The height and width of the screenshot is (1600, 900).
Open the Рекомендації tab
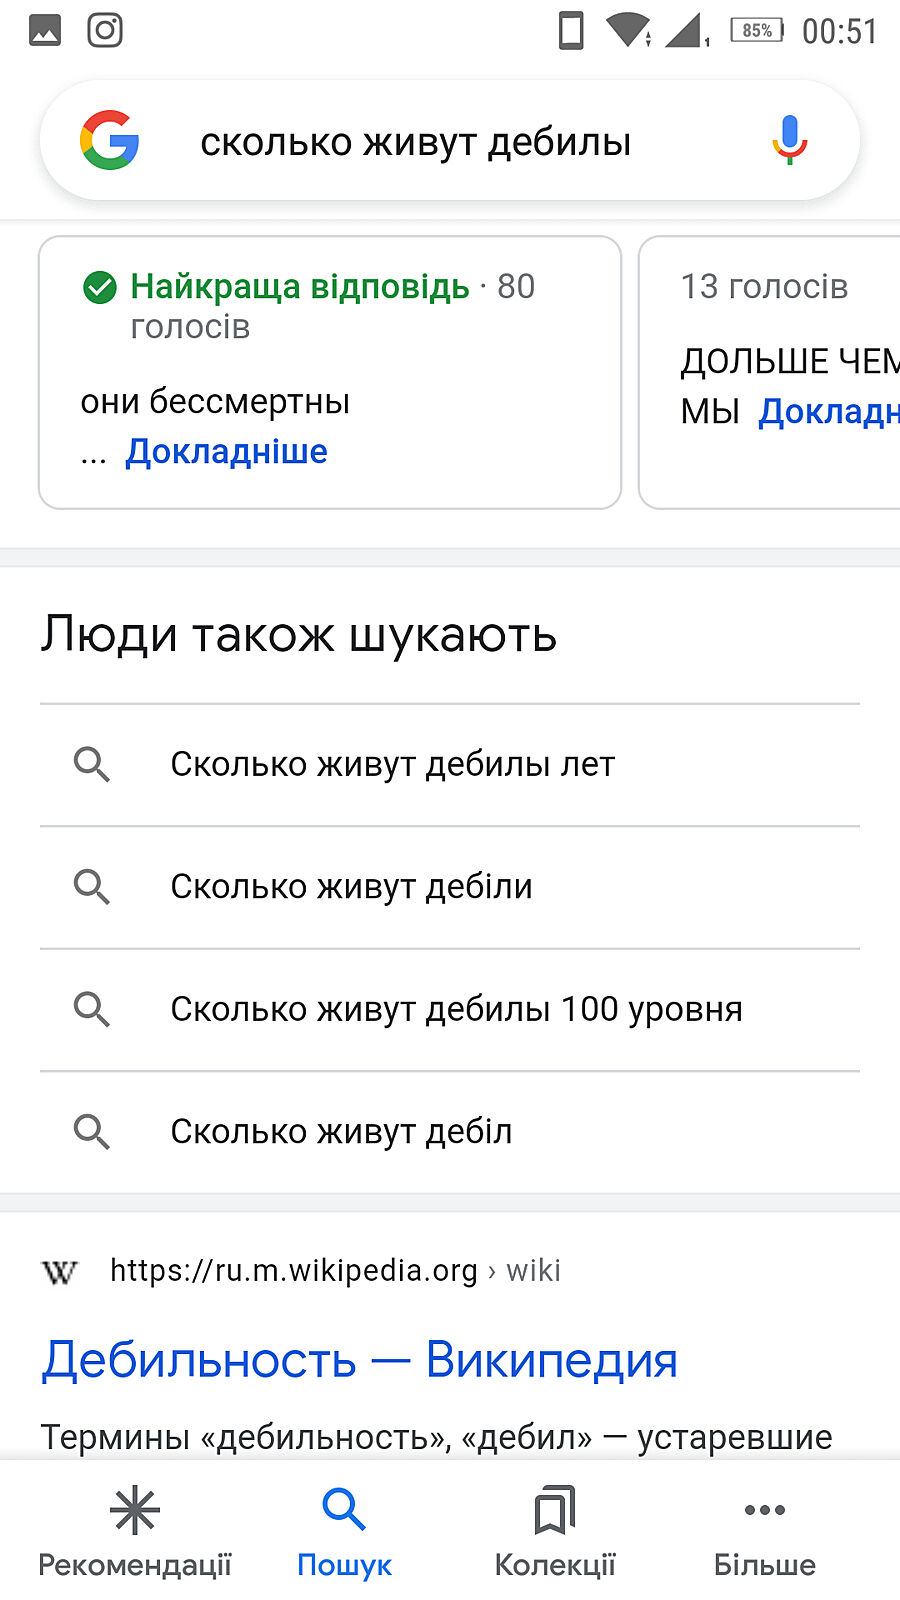point(135,1532)
